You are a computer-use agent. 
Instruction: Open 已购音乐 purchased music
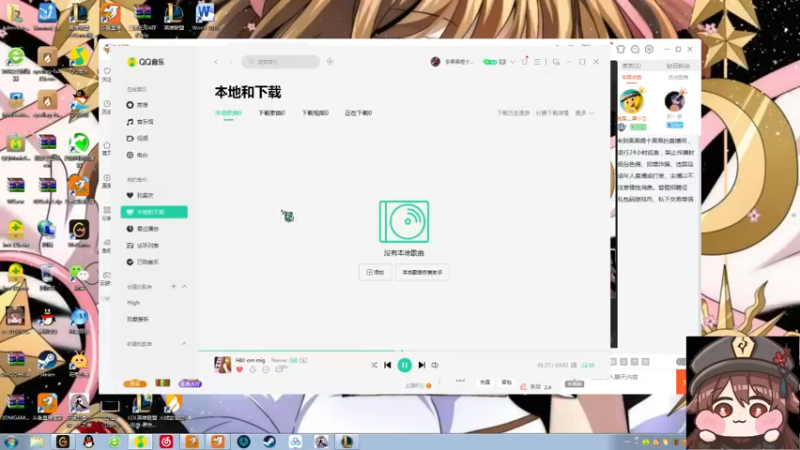(142, 262)
